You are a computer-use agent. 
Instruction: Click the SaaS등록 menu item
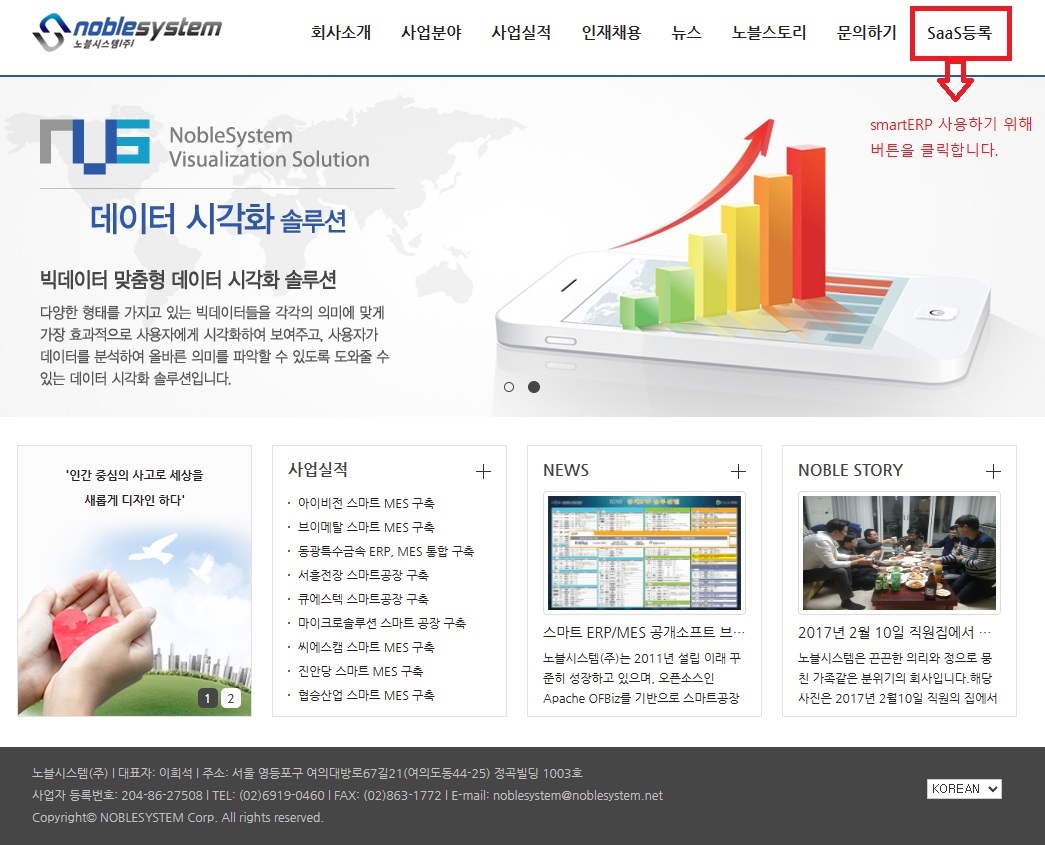pos(959,33)
